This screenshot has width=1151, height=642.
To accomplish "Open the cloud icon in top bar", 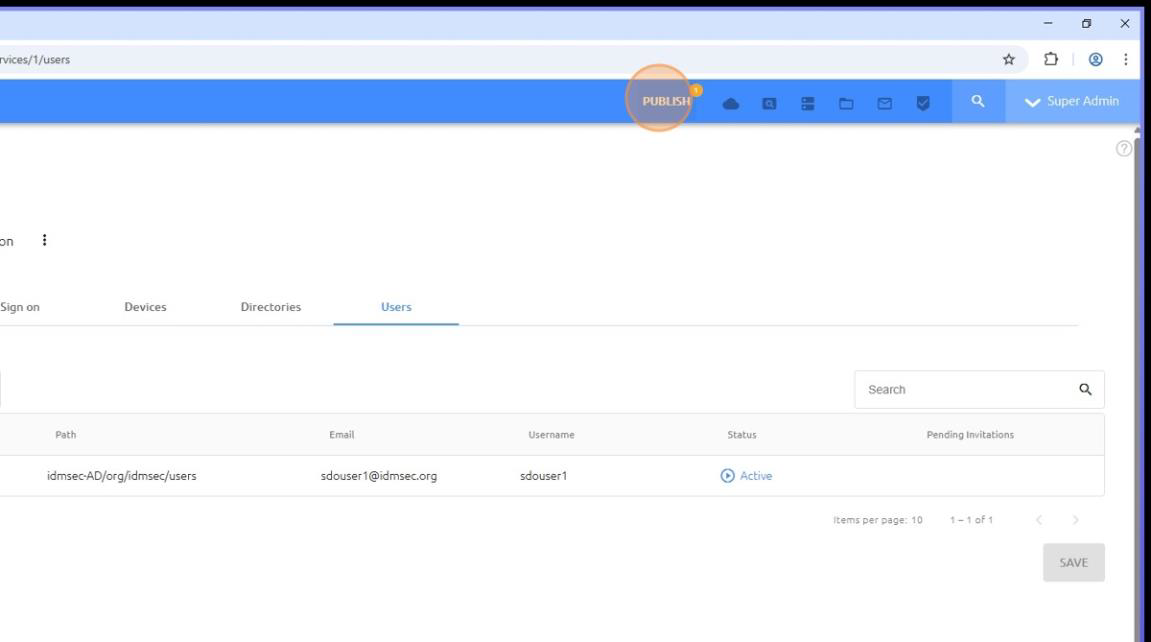I will [730, 103].
